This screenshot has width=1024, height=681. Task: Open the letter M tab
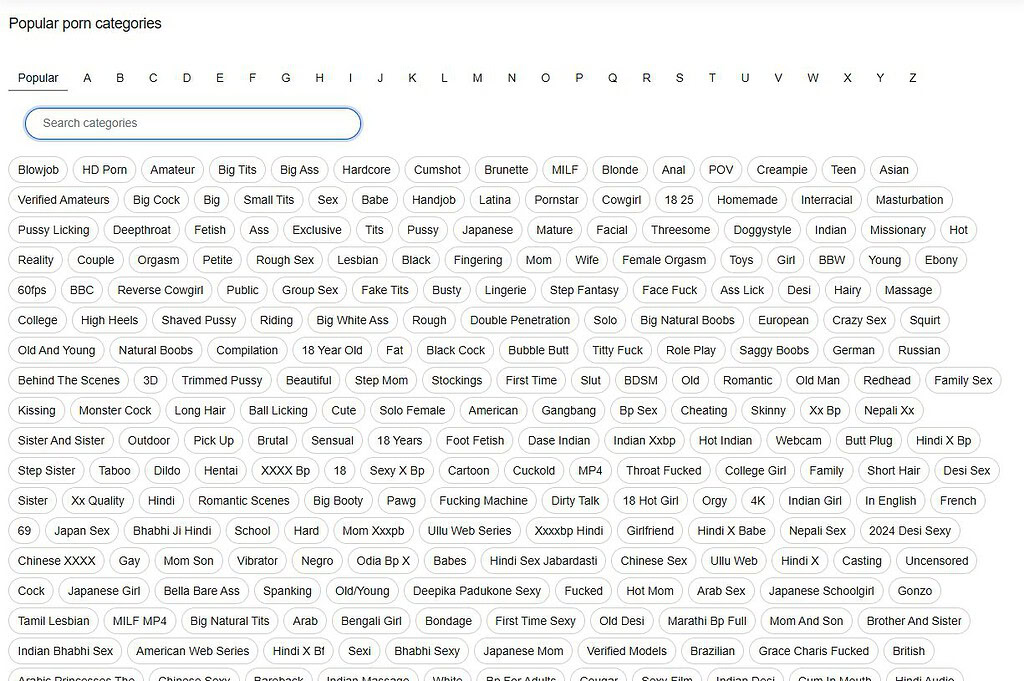pos(477,78)
